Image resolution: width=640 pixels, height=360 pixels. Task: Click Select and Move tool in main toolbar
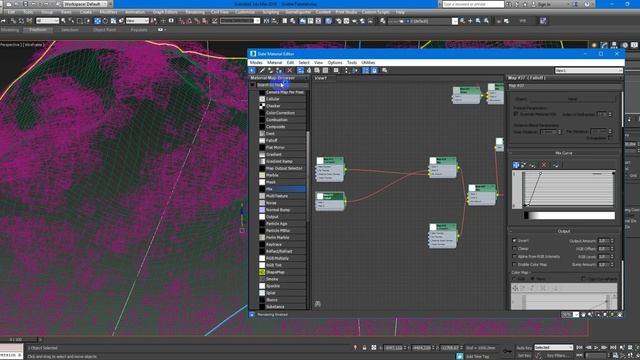point(97,21)
